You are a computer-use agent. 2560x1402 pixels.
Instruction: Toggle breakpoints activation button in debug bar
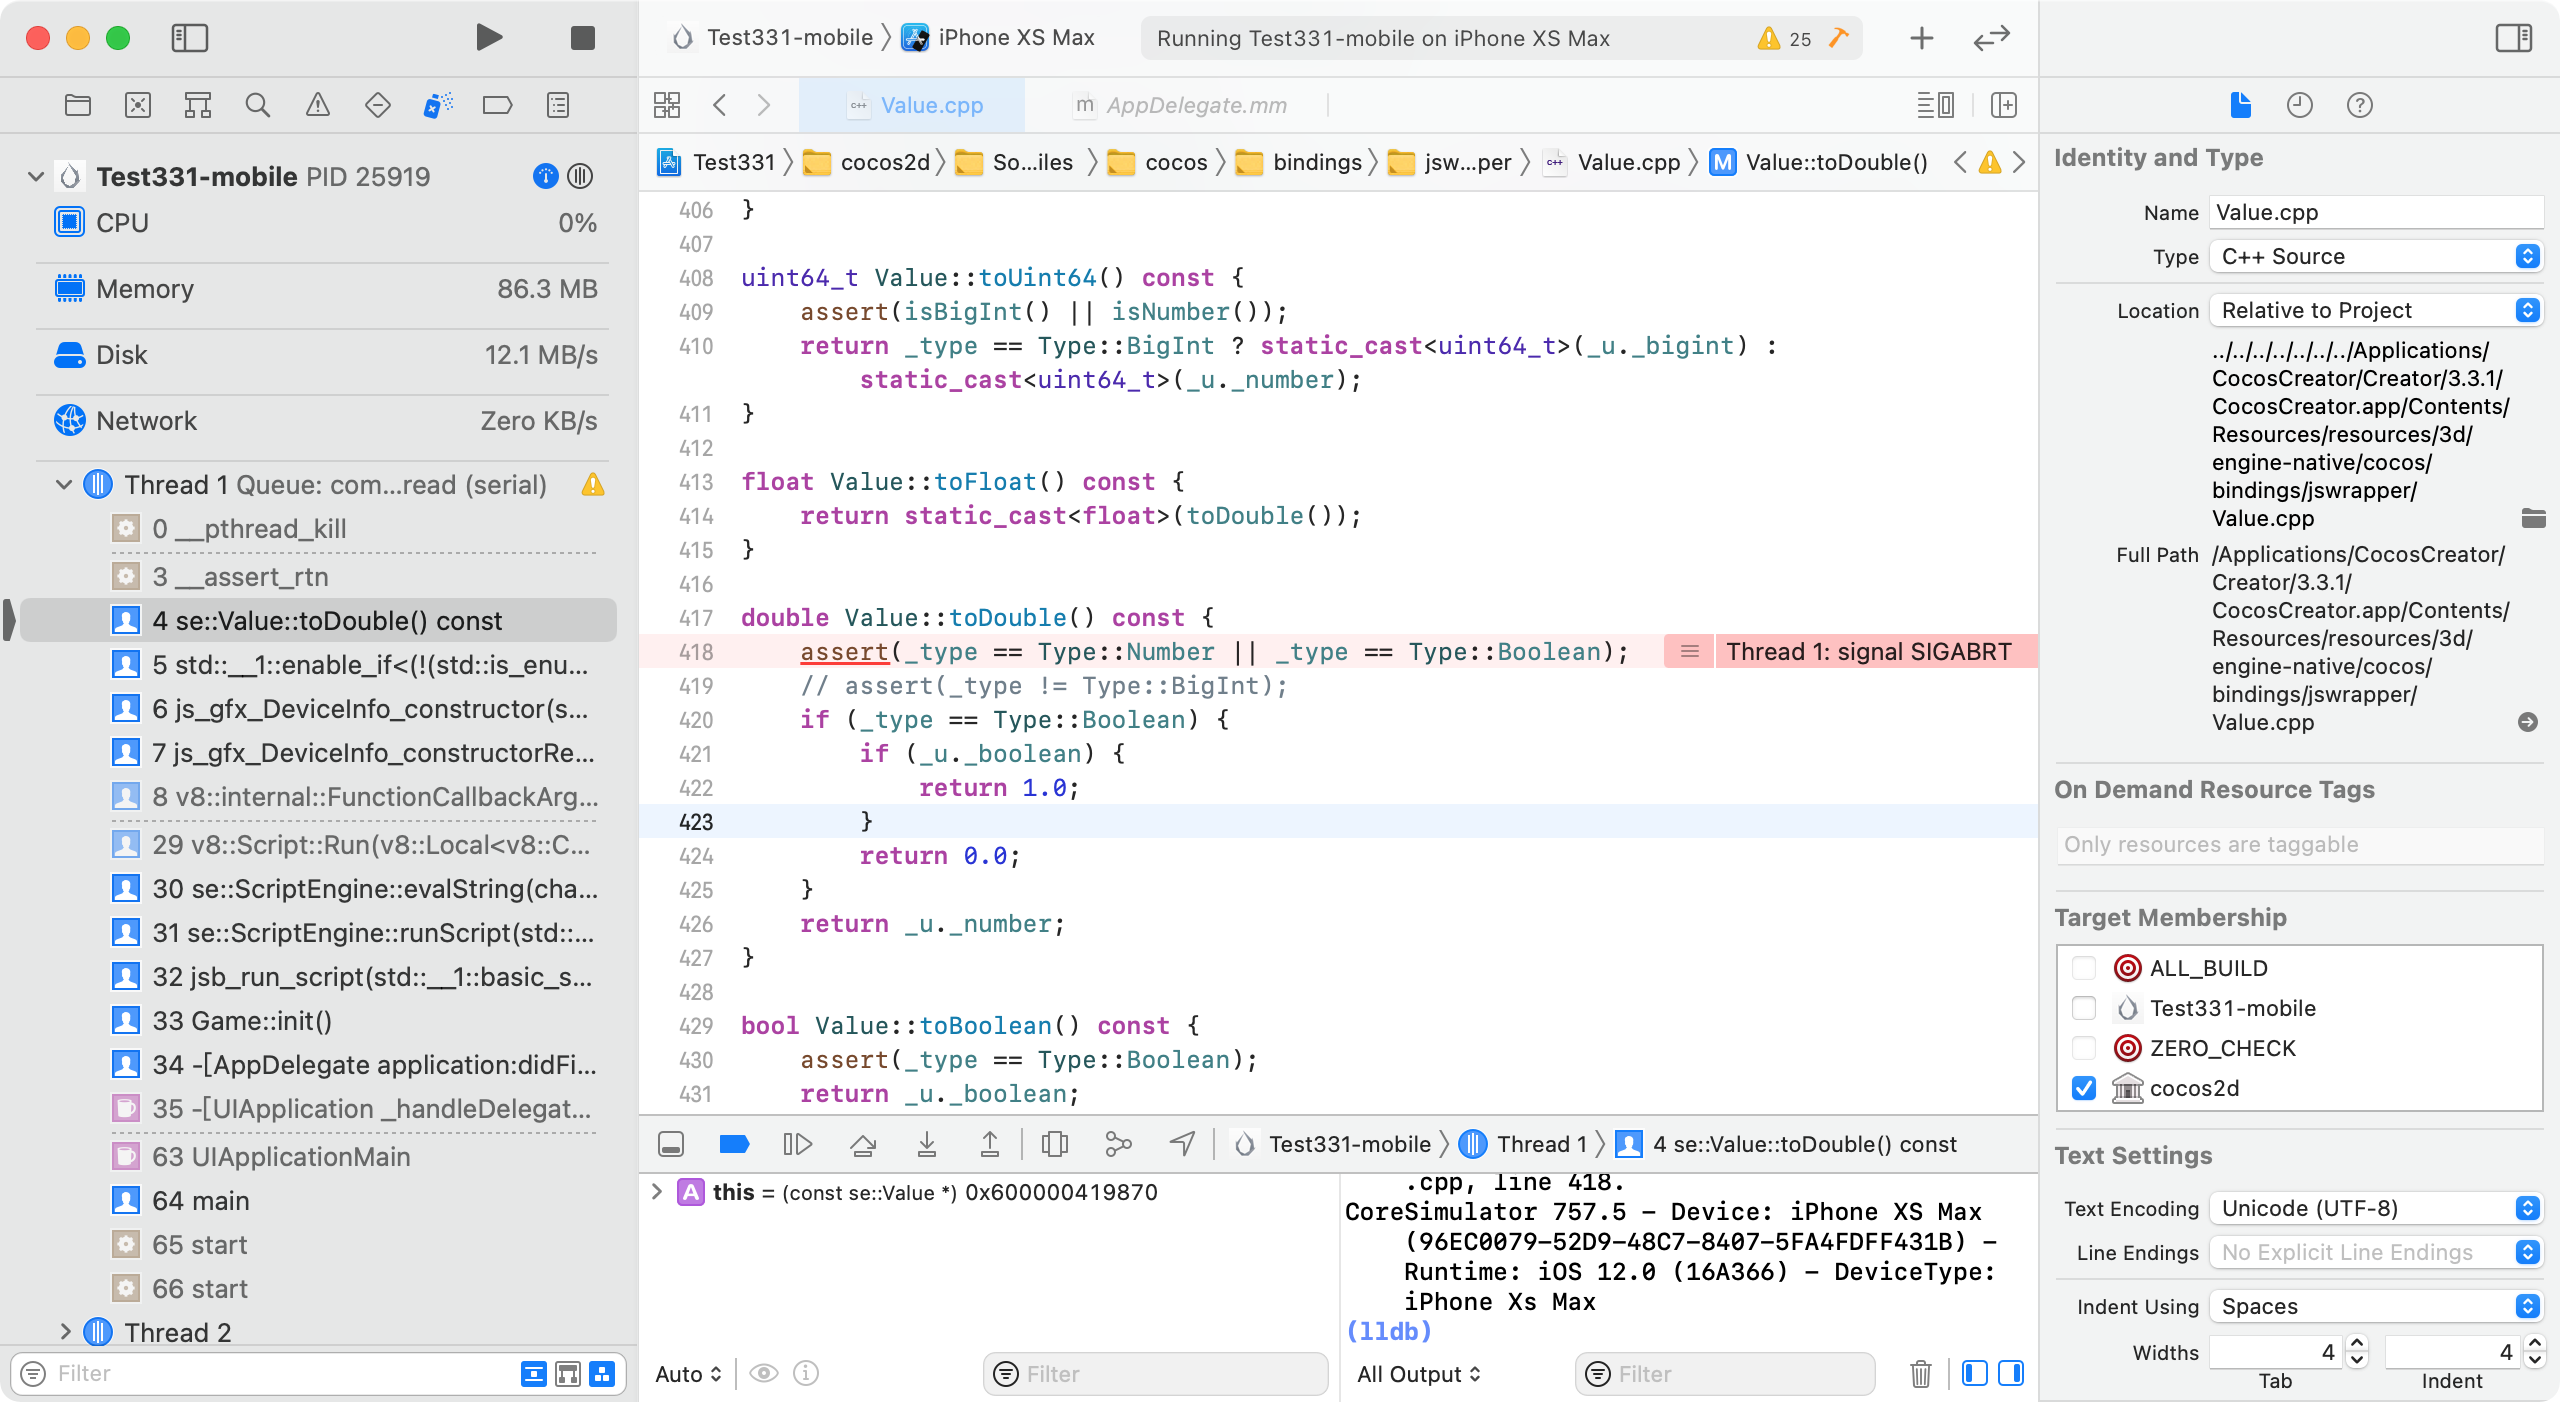(x=734, y=1144)
